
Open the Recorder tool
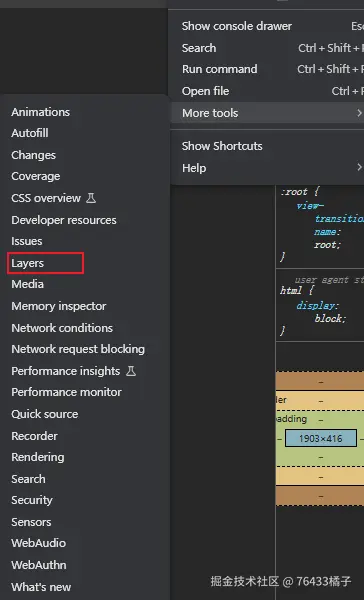[34, 436]
